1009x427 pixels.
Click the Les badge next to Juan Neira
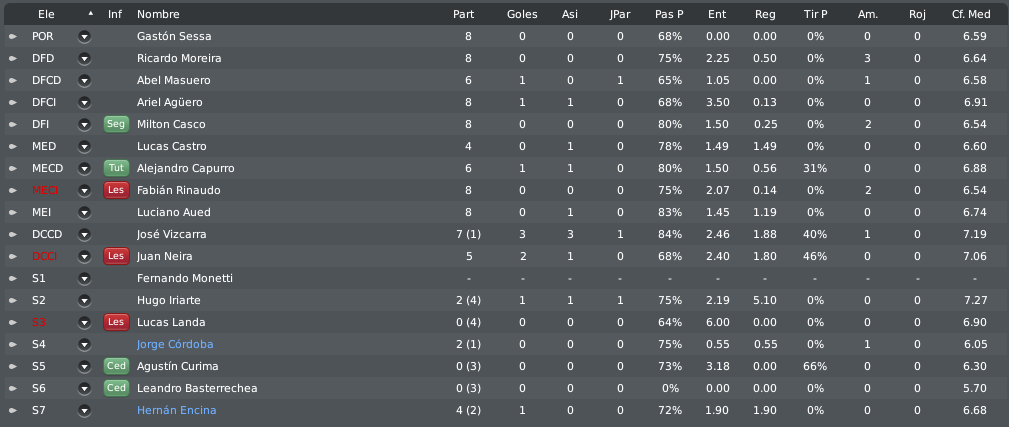[116, 256]
